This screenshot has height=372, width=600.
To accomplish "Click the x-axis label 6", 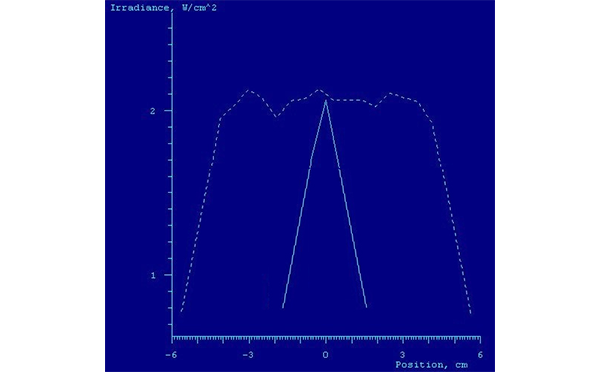I will 480,355.
